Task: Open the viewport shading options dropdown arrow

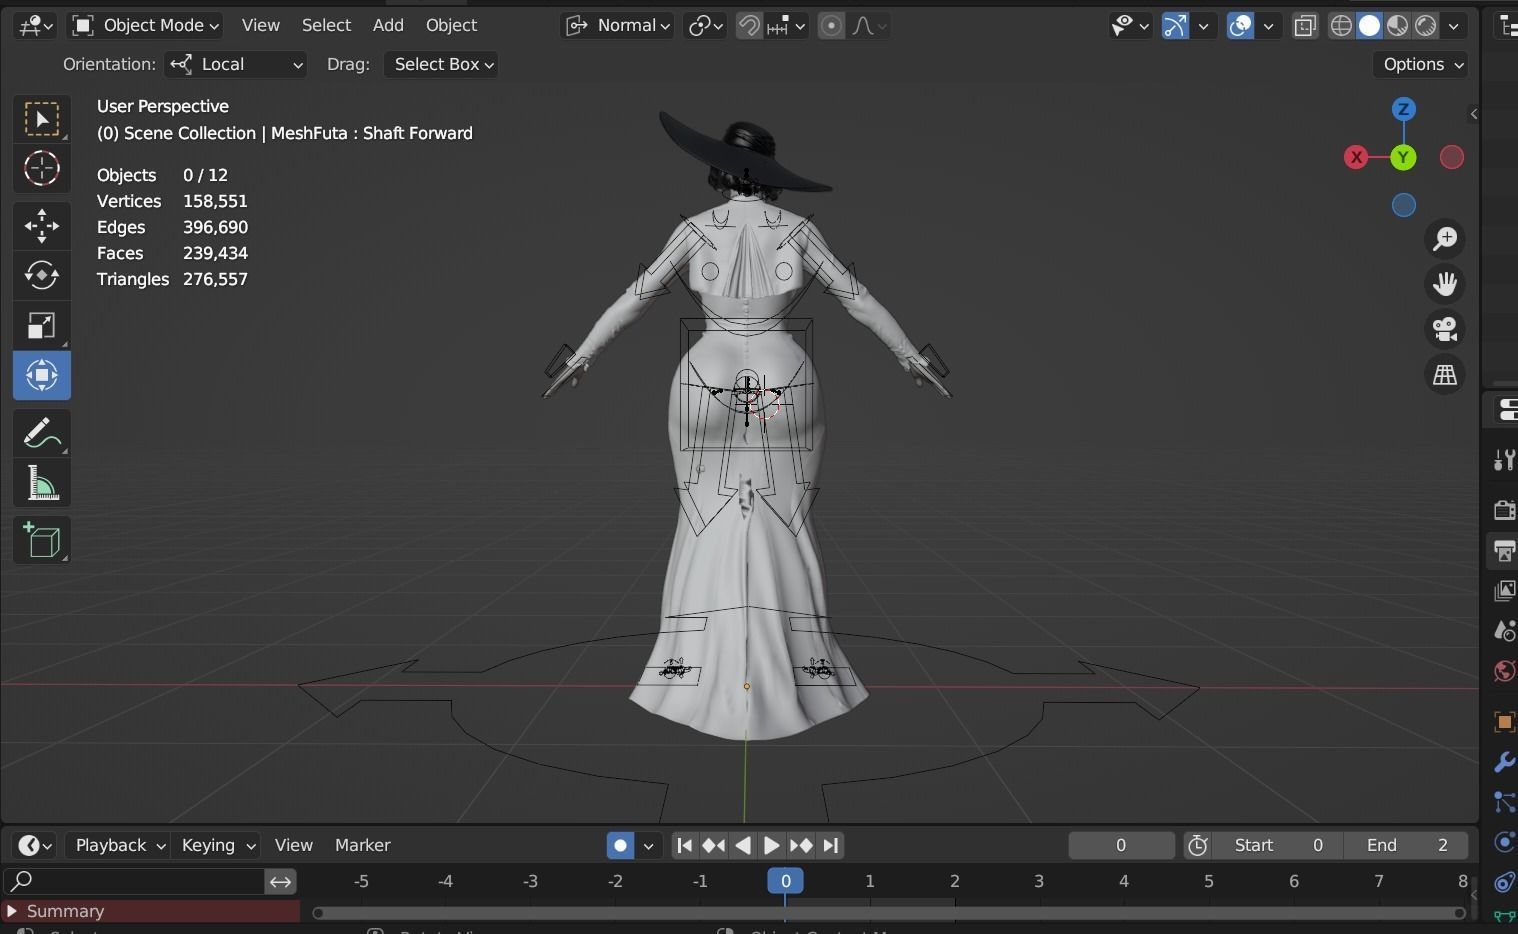Action: [x=1454, y=26]
